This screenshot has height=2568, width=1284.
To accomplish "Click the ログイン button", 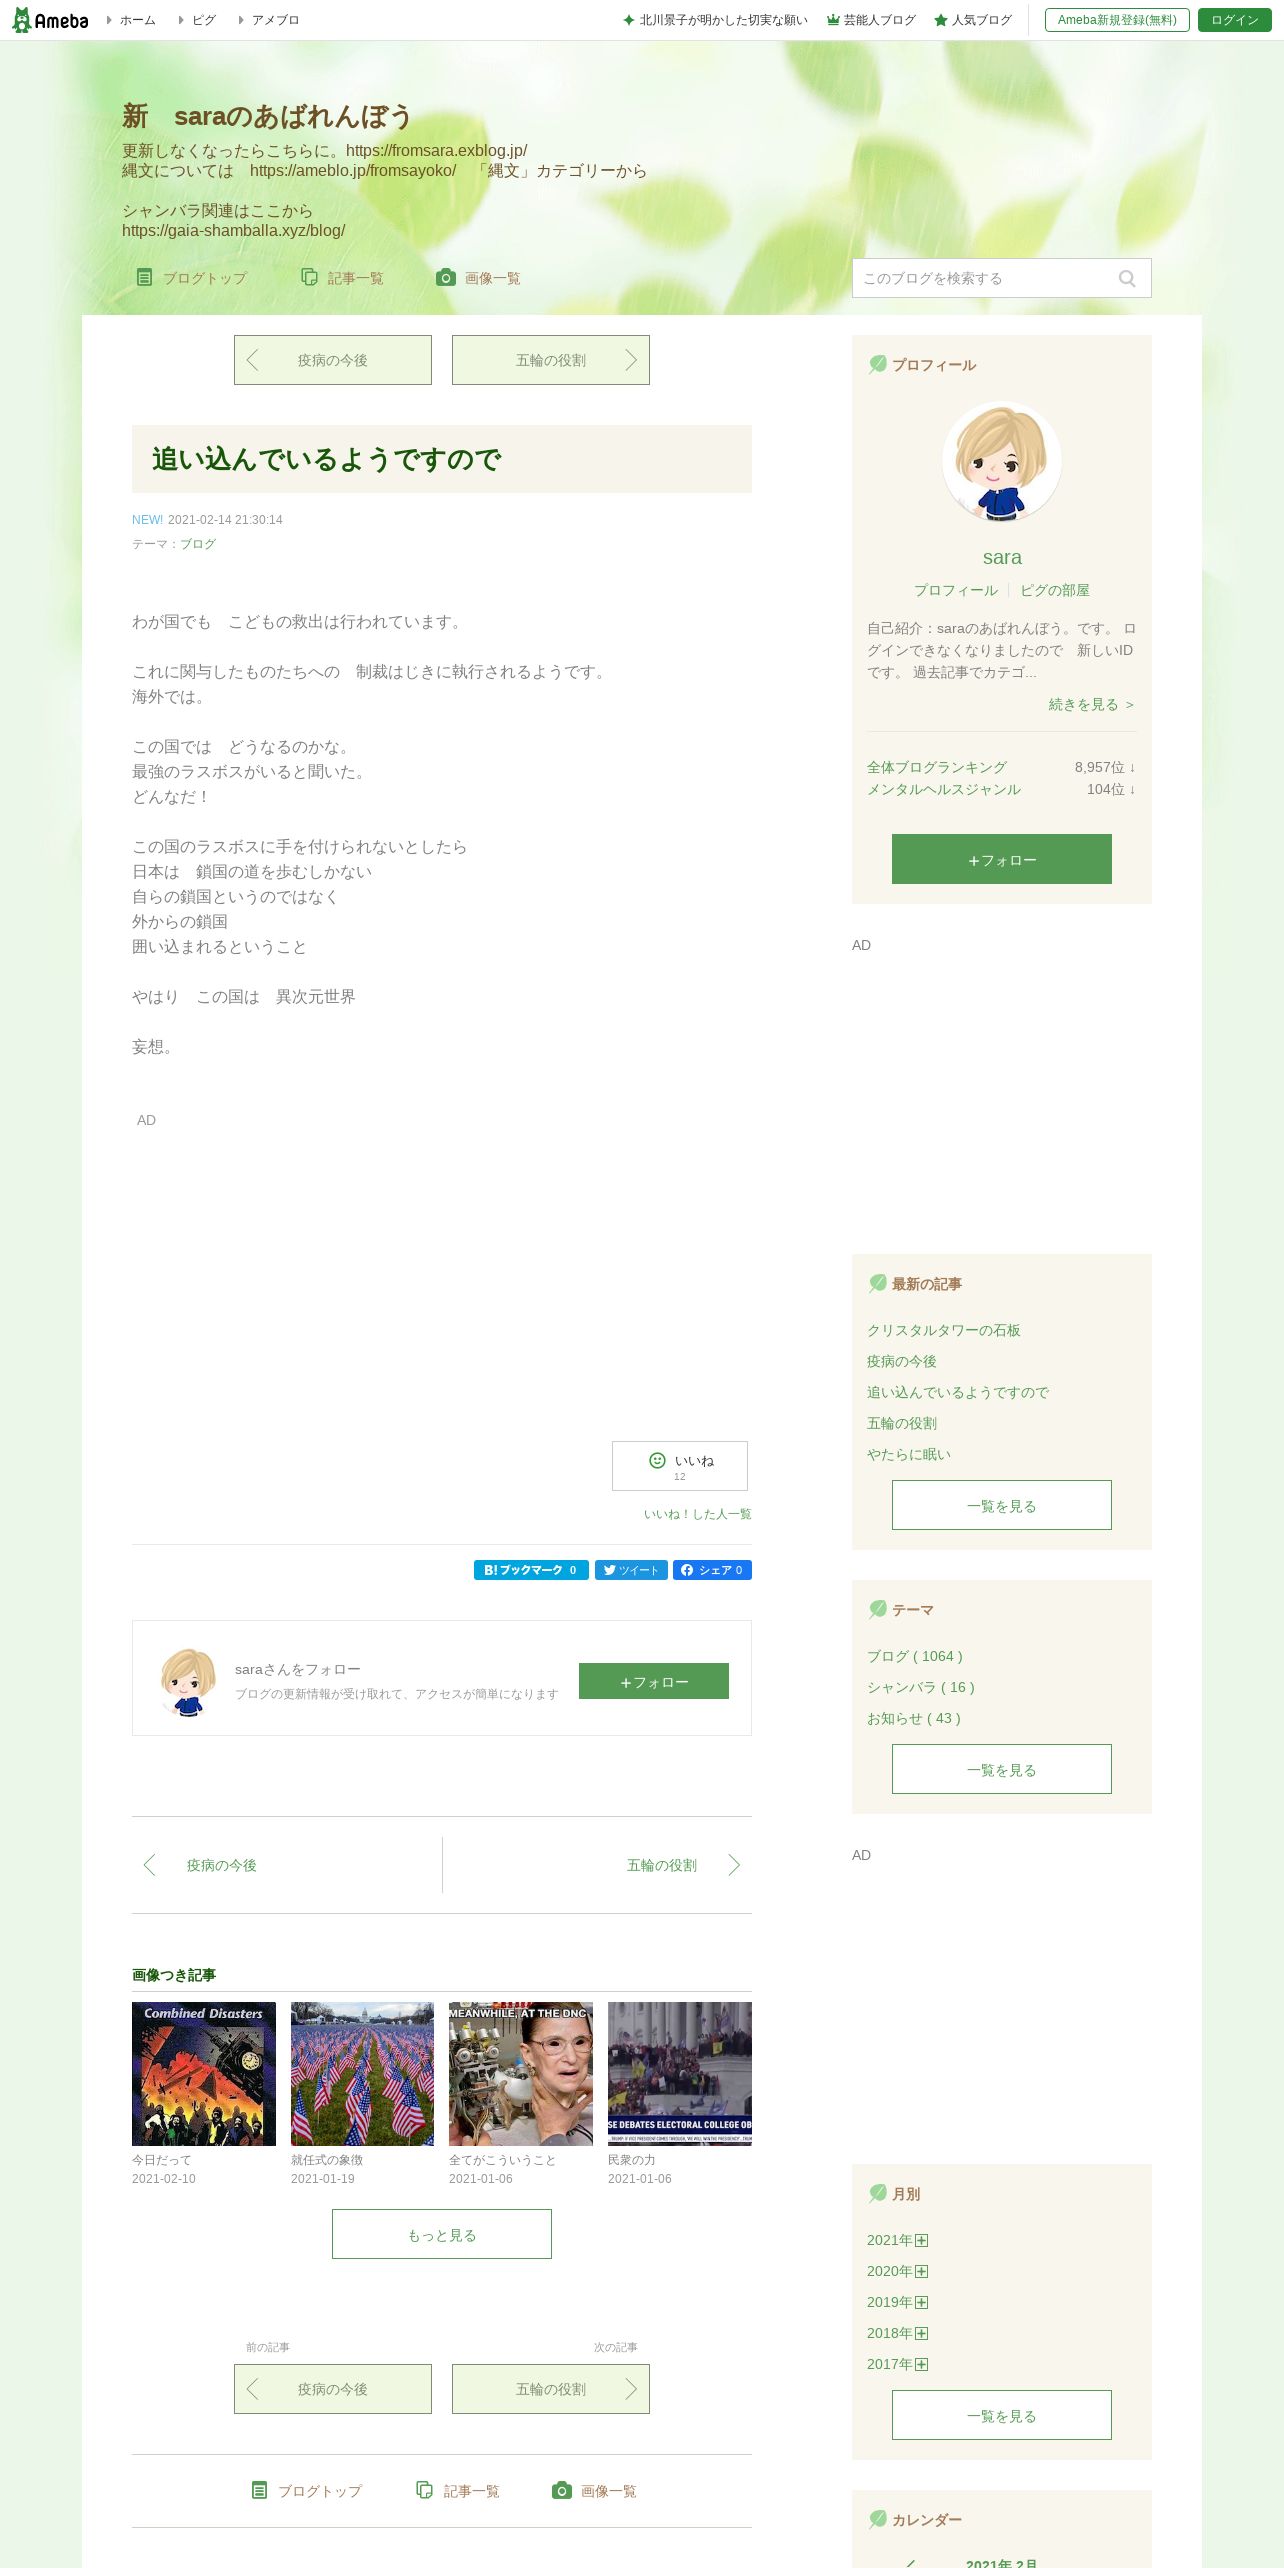I will 1234,20.
